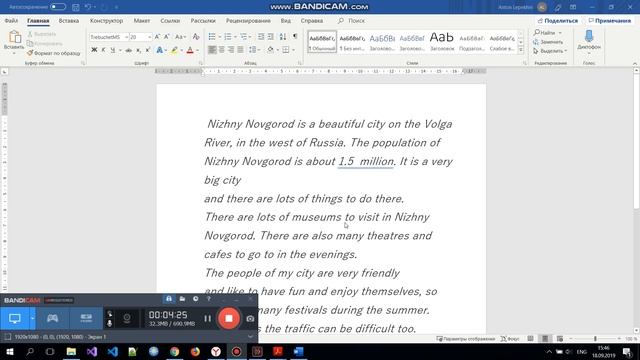The width and height of the screenshot is (640, 360).
Task: Click the Paste (Вставить) clipboard icon
Action: coord(14,37)
